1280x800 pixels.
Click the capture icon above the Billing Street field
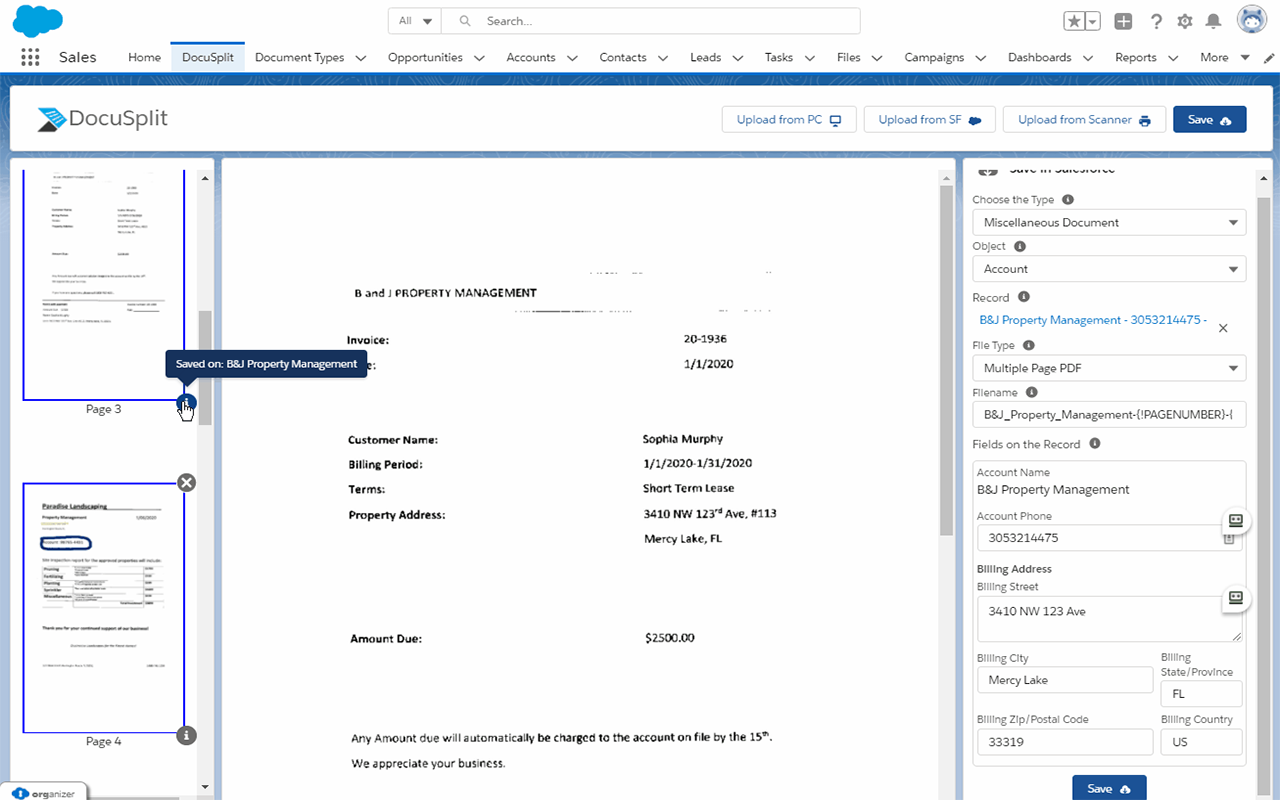coord(1235,598)
